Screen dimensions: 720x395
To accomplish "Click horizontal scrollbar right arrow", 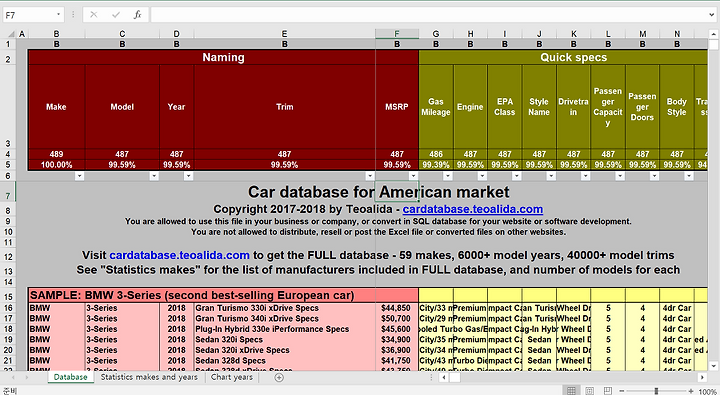I will [x=702, y=378].
